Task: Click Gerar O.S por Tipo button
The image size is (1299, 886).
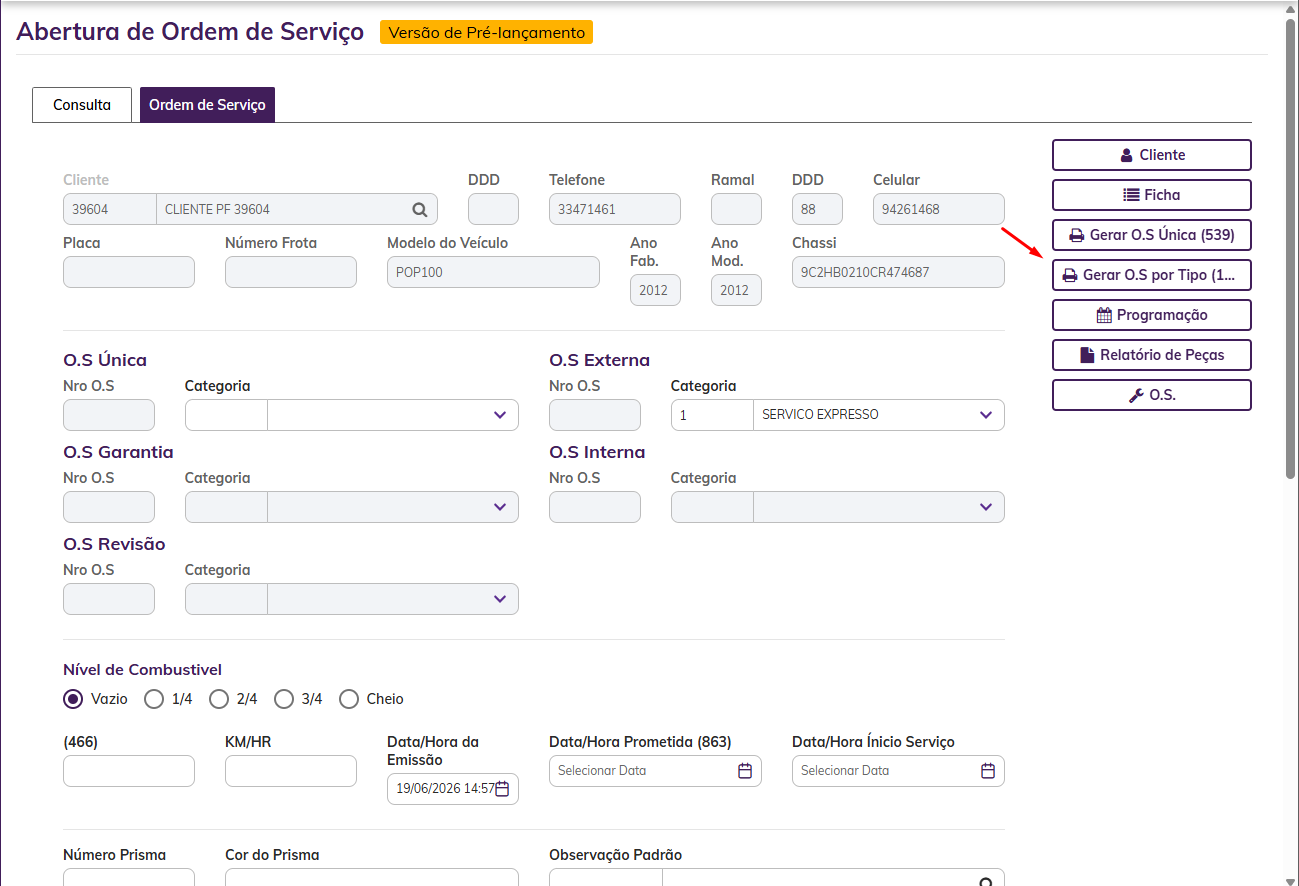Action: click(1152, 275)
